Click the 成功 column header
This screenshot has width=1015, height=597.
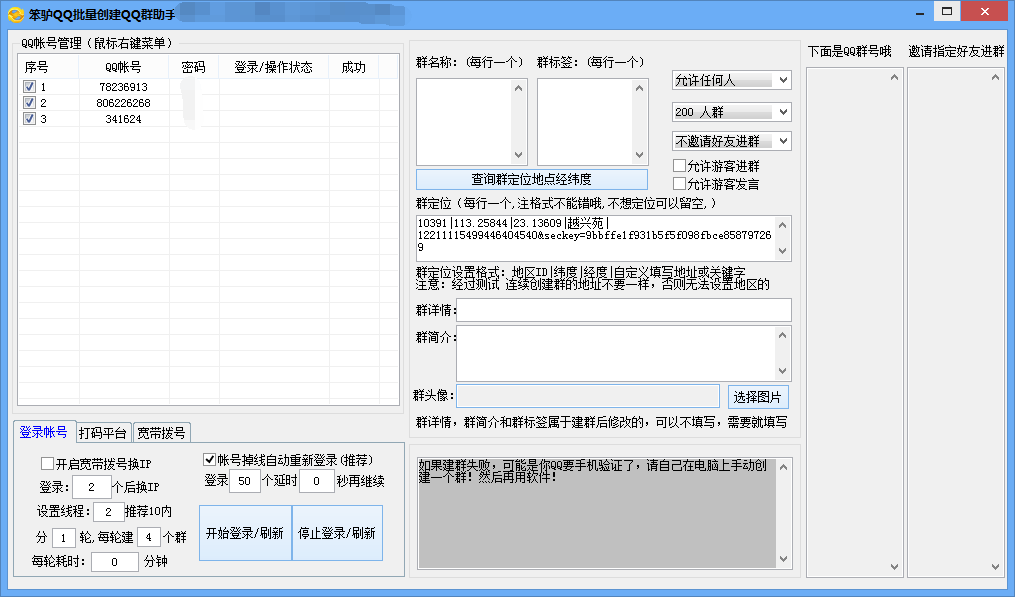pos(353,67)
